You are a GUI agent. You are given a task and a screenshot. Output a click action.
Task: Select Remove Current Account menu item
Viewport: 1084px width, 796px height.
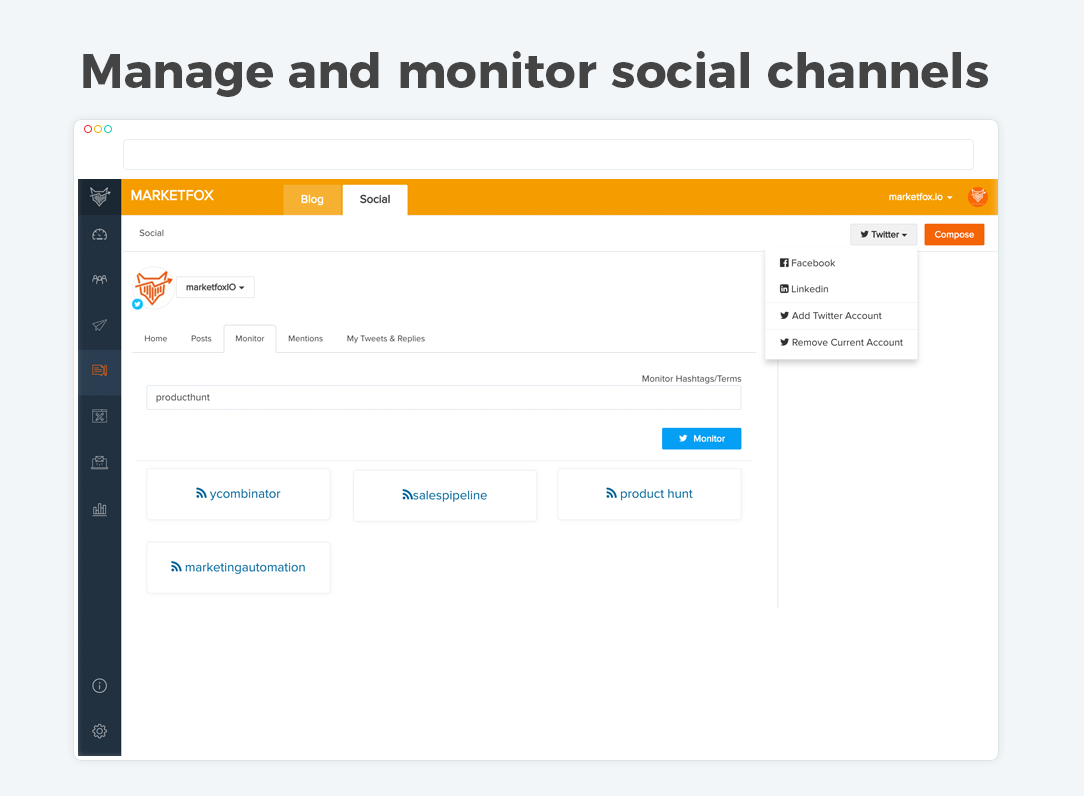click(841, 342)
